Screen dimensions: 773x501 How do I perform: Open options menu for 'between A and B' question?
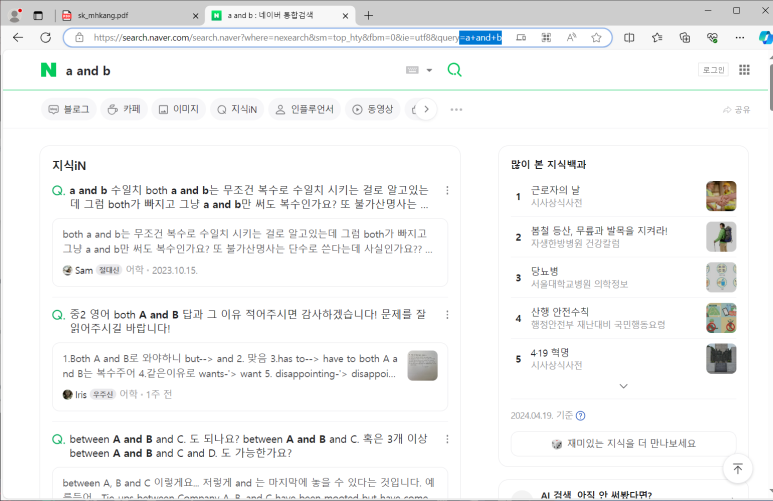(447, 439)
